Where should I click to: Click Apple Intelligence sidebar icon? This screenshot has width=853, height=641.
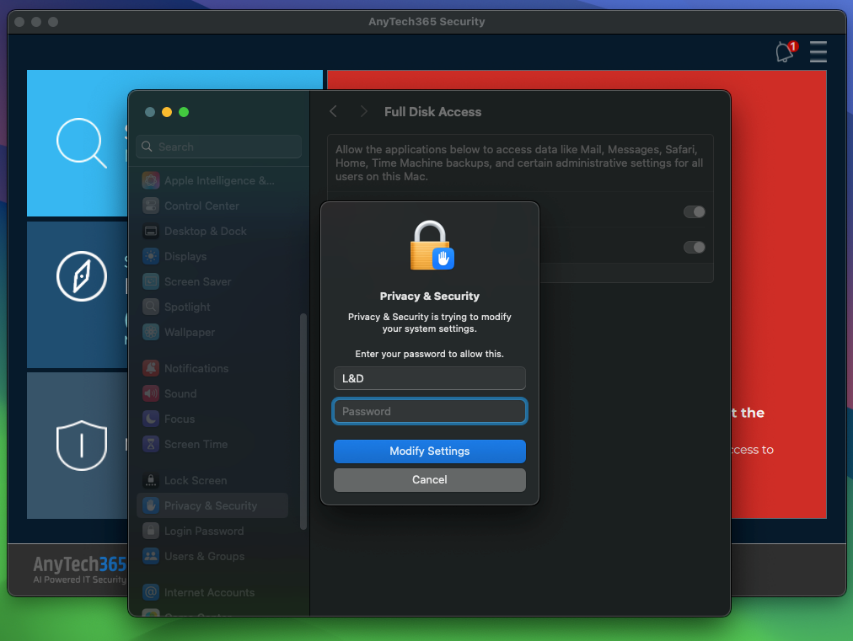pos(151,180)
